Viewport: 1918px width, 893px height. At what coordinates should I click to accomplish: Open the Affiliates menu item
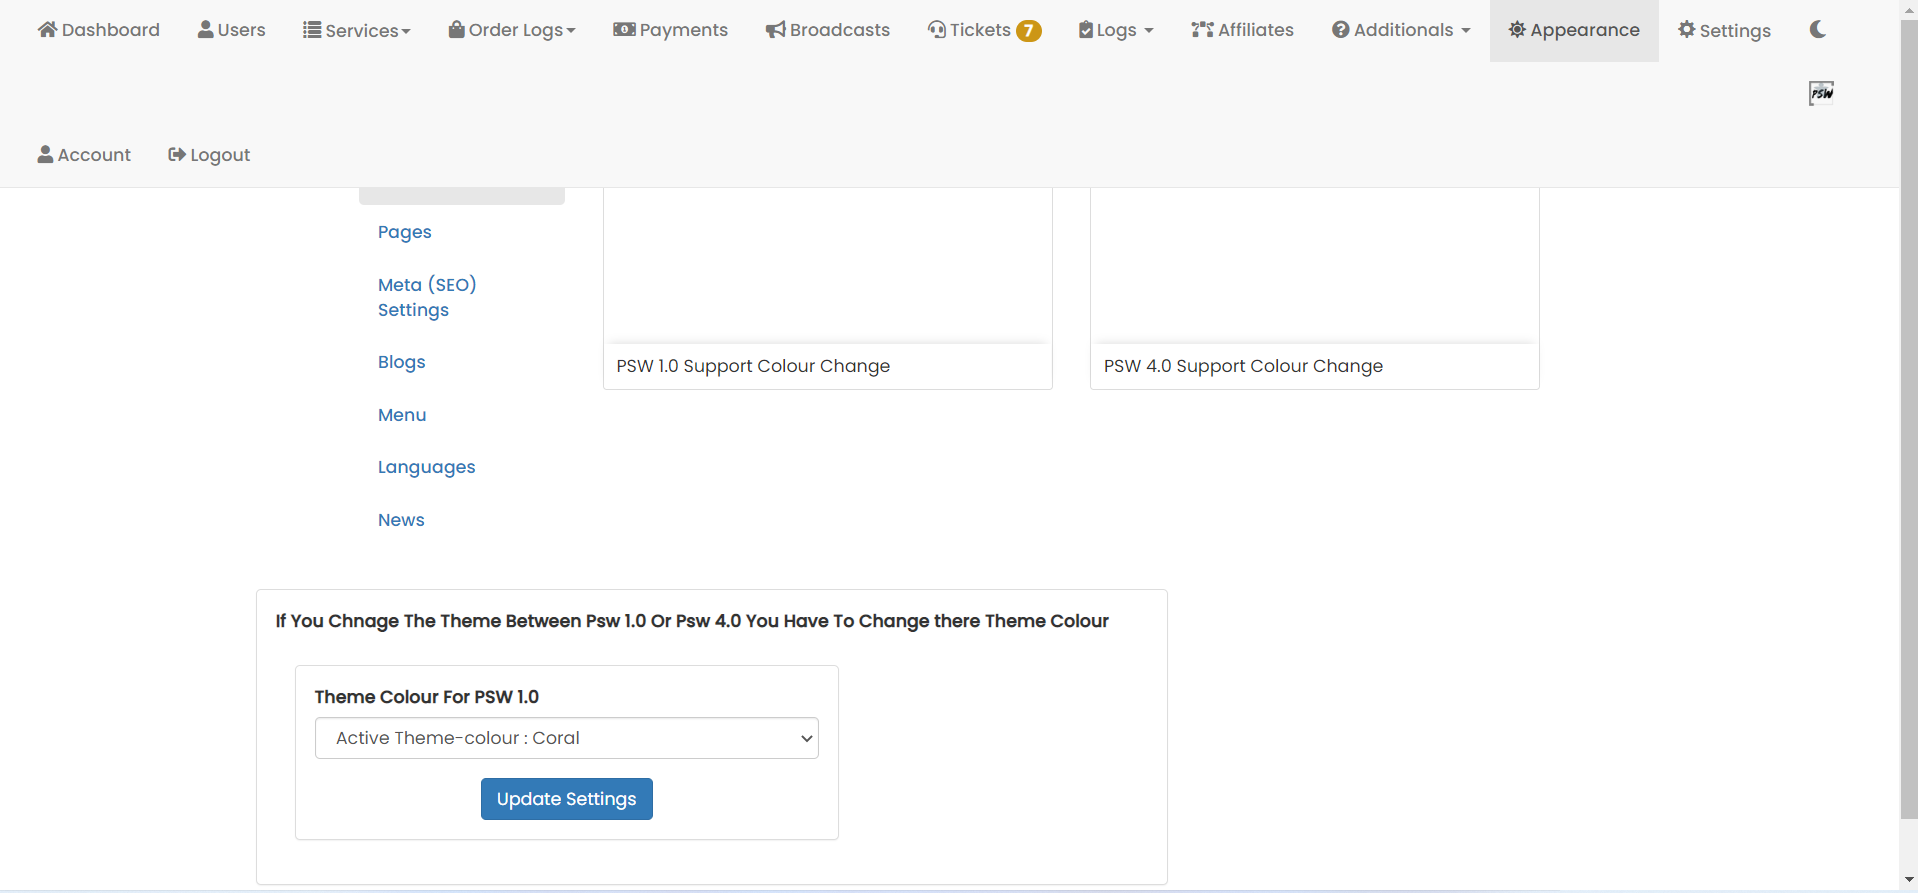point(1242,30)
